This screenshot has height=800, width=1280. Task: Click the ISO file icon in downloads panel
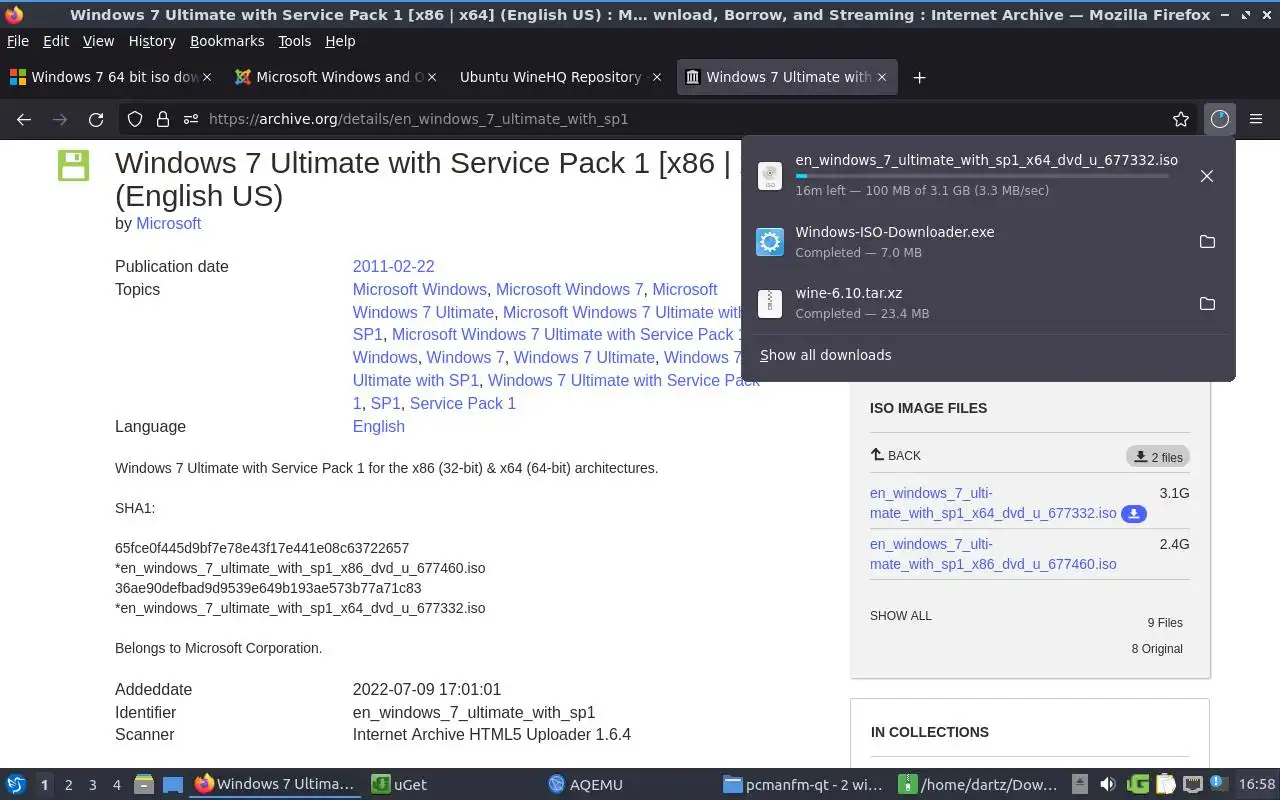[770, 177]
